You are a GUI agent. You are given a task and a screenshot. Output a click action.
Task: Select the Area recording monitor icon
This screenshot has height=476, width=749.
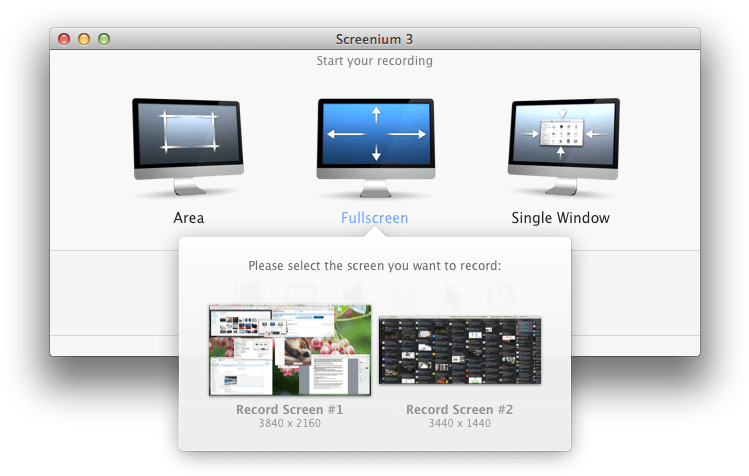point(188,146)
